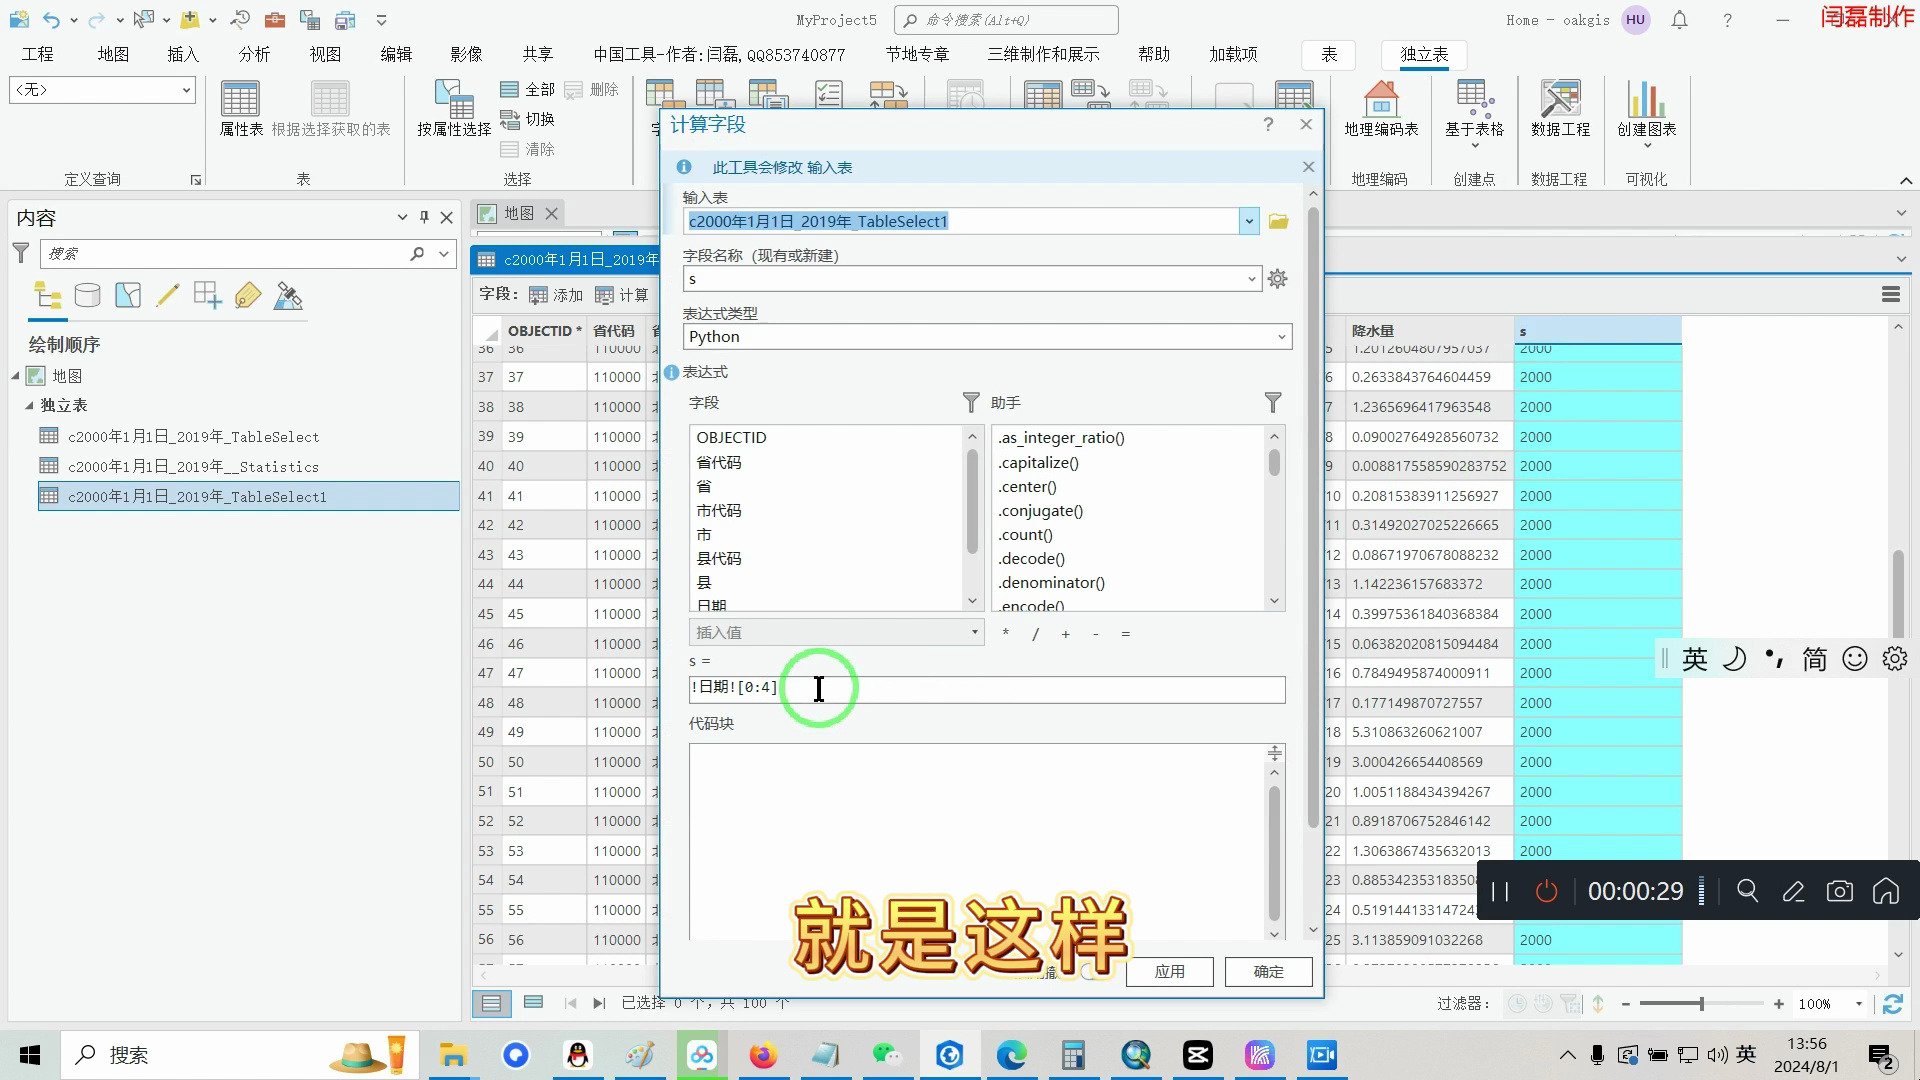Click the 确定 button to confirm

(1267, 971)
